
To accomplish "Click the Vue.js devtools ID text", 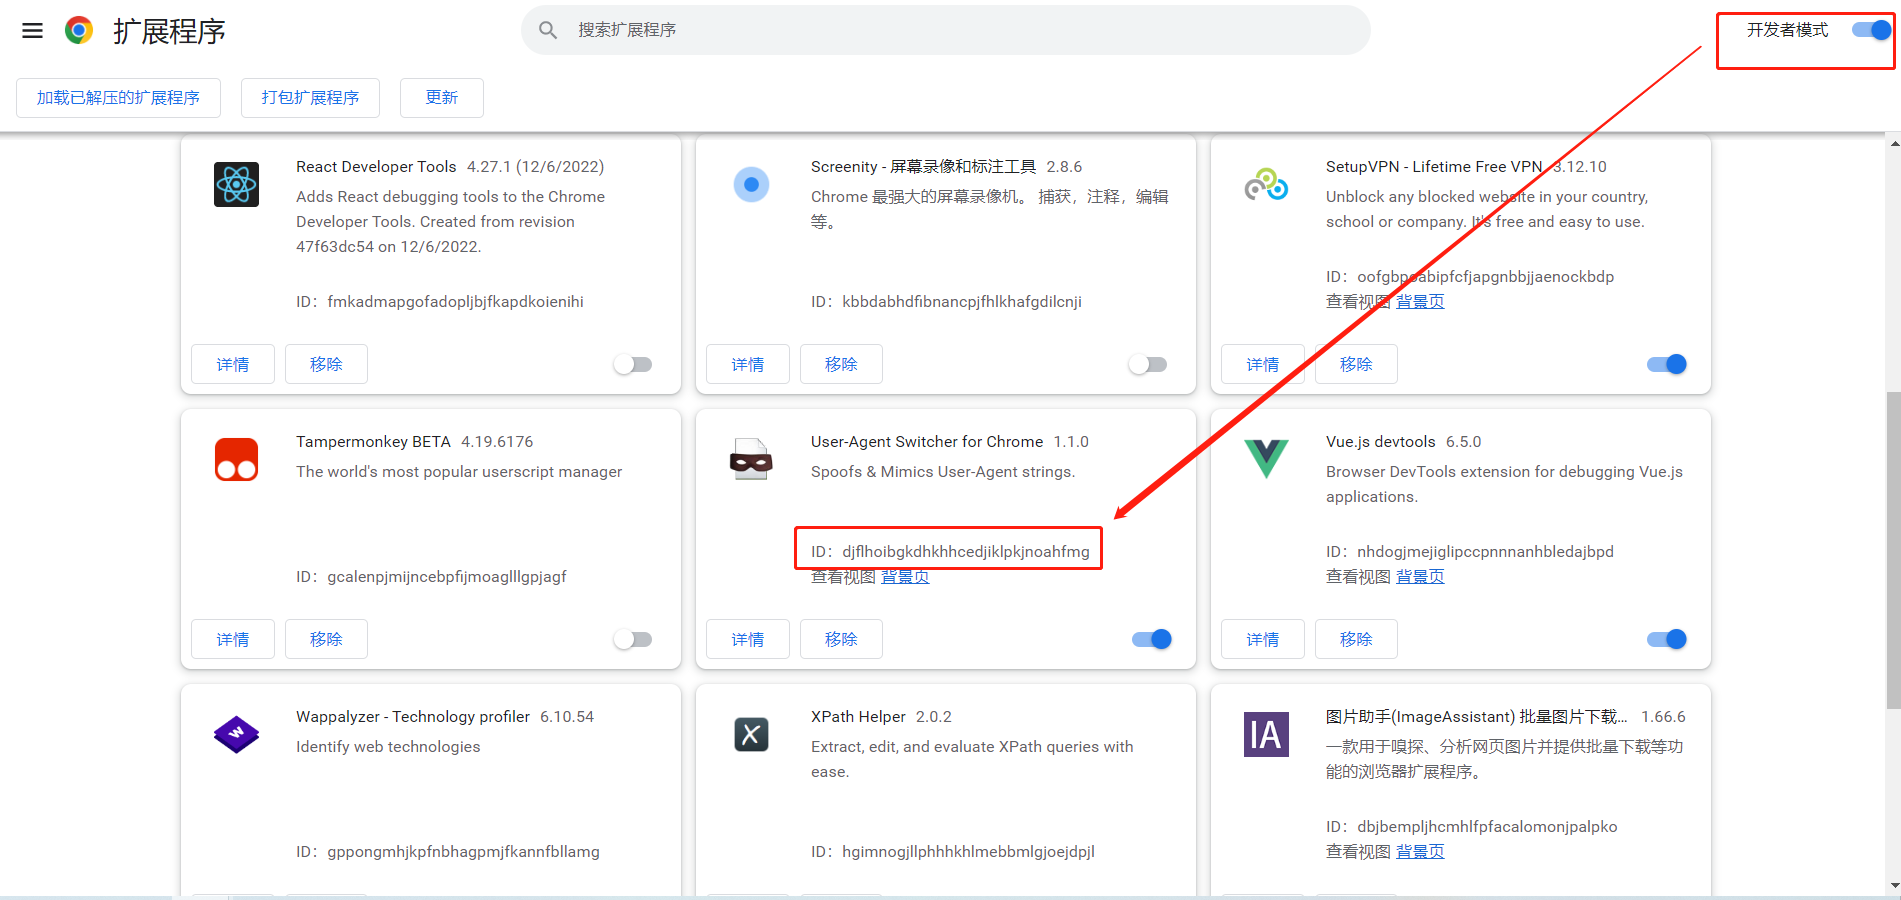I will tap(1470, 552).
